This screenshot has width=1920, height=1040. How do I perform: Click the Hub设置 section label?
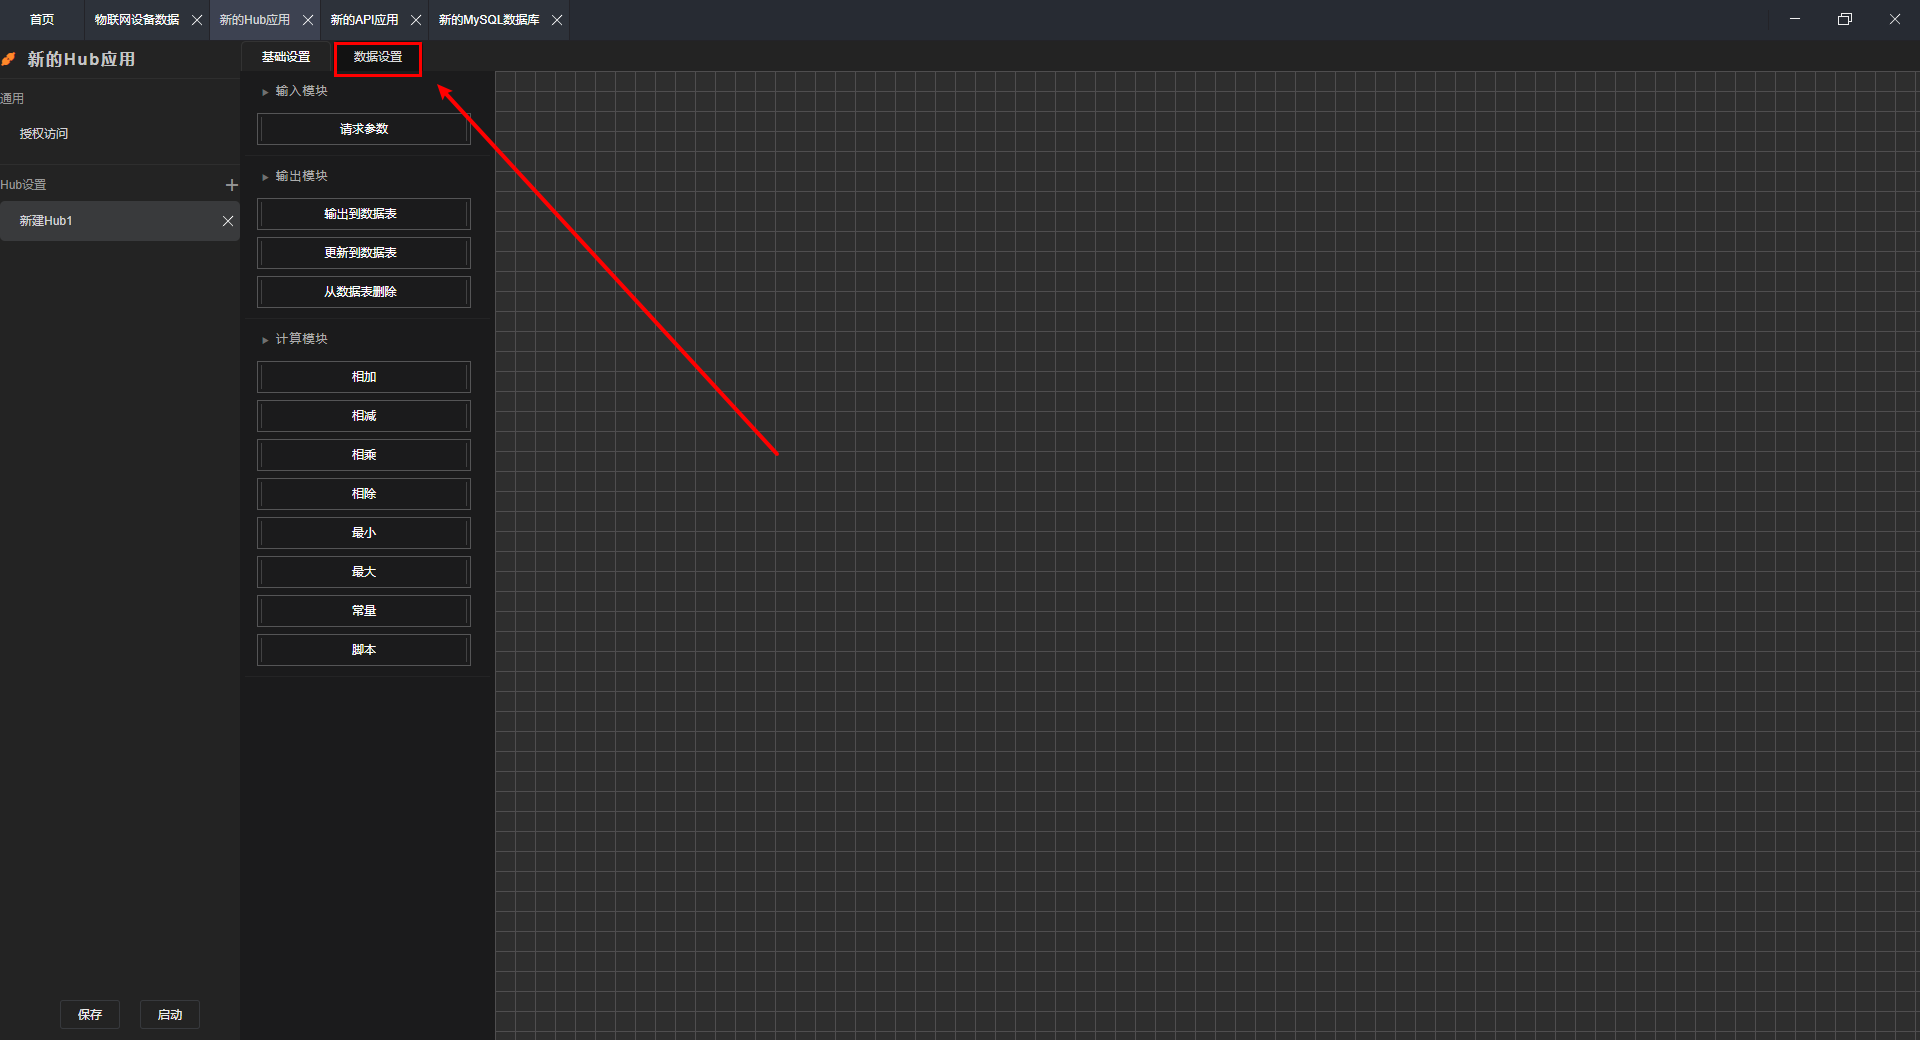click(x=23, y=185)
